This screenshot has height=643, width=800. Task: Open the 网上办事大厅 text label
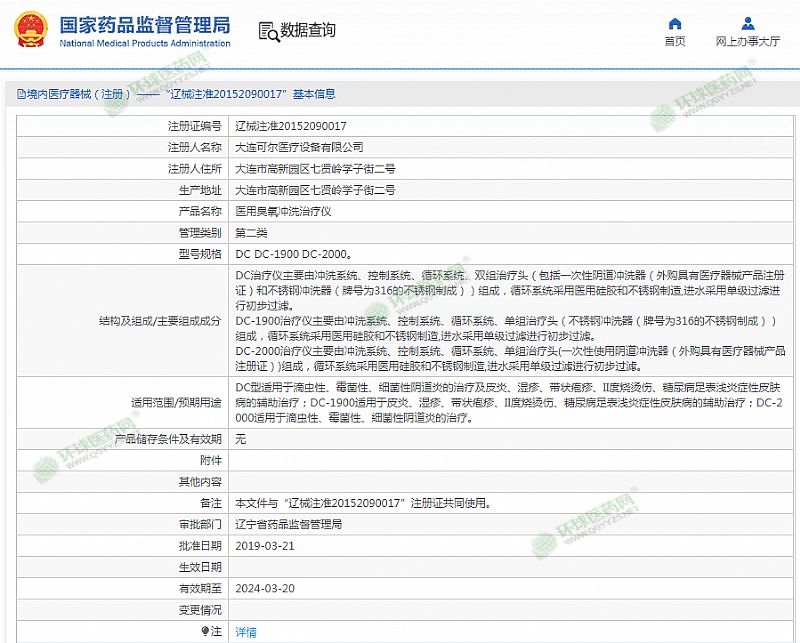(748, 42)
